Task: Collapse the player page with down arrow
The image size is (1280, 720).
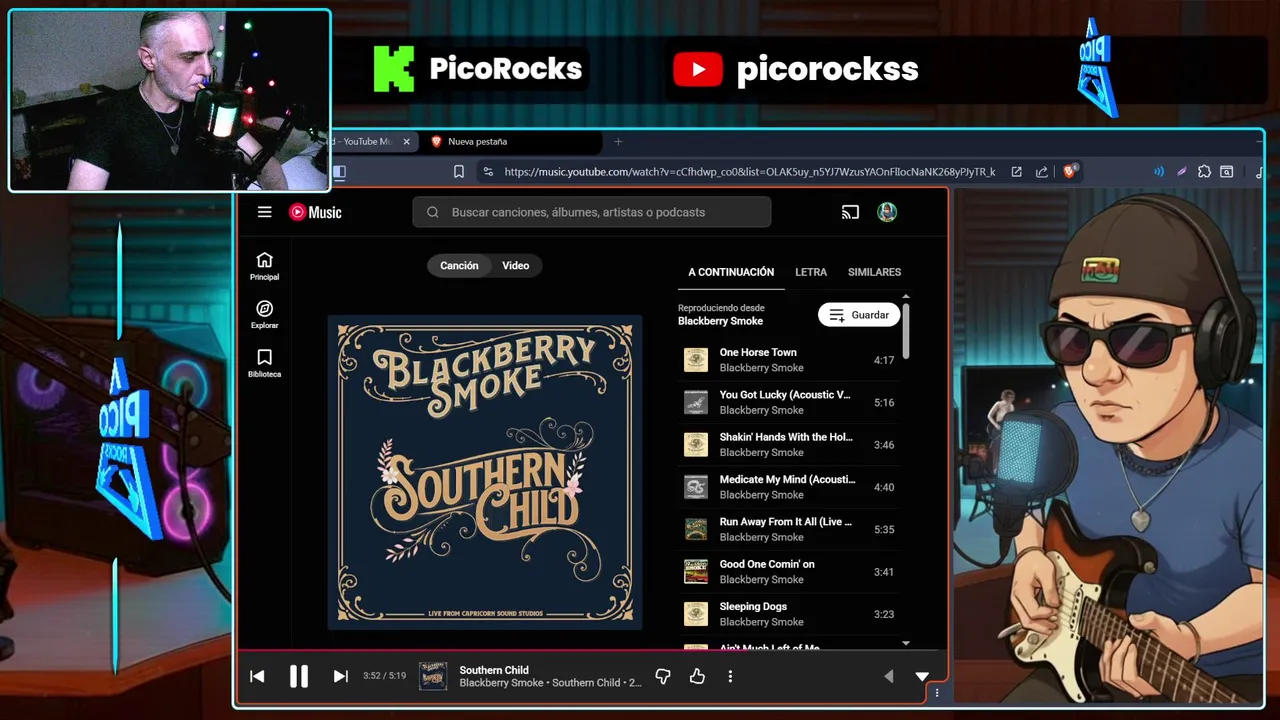Action: tap(922, 677)
